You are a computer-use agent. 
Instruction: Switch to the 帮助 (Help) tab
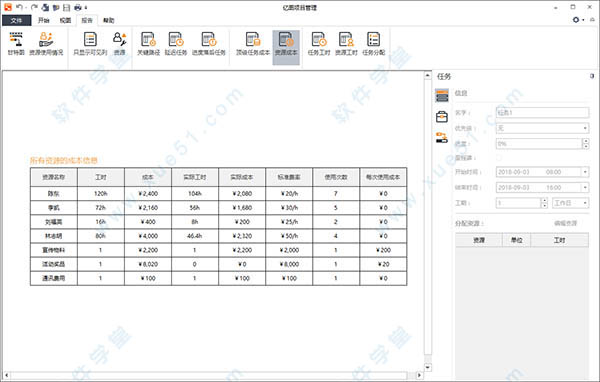[109, 20]
